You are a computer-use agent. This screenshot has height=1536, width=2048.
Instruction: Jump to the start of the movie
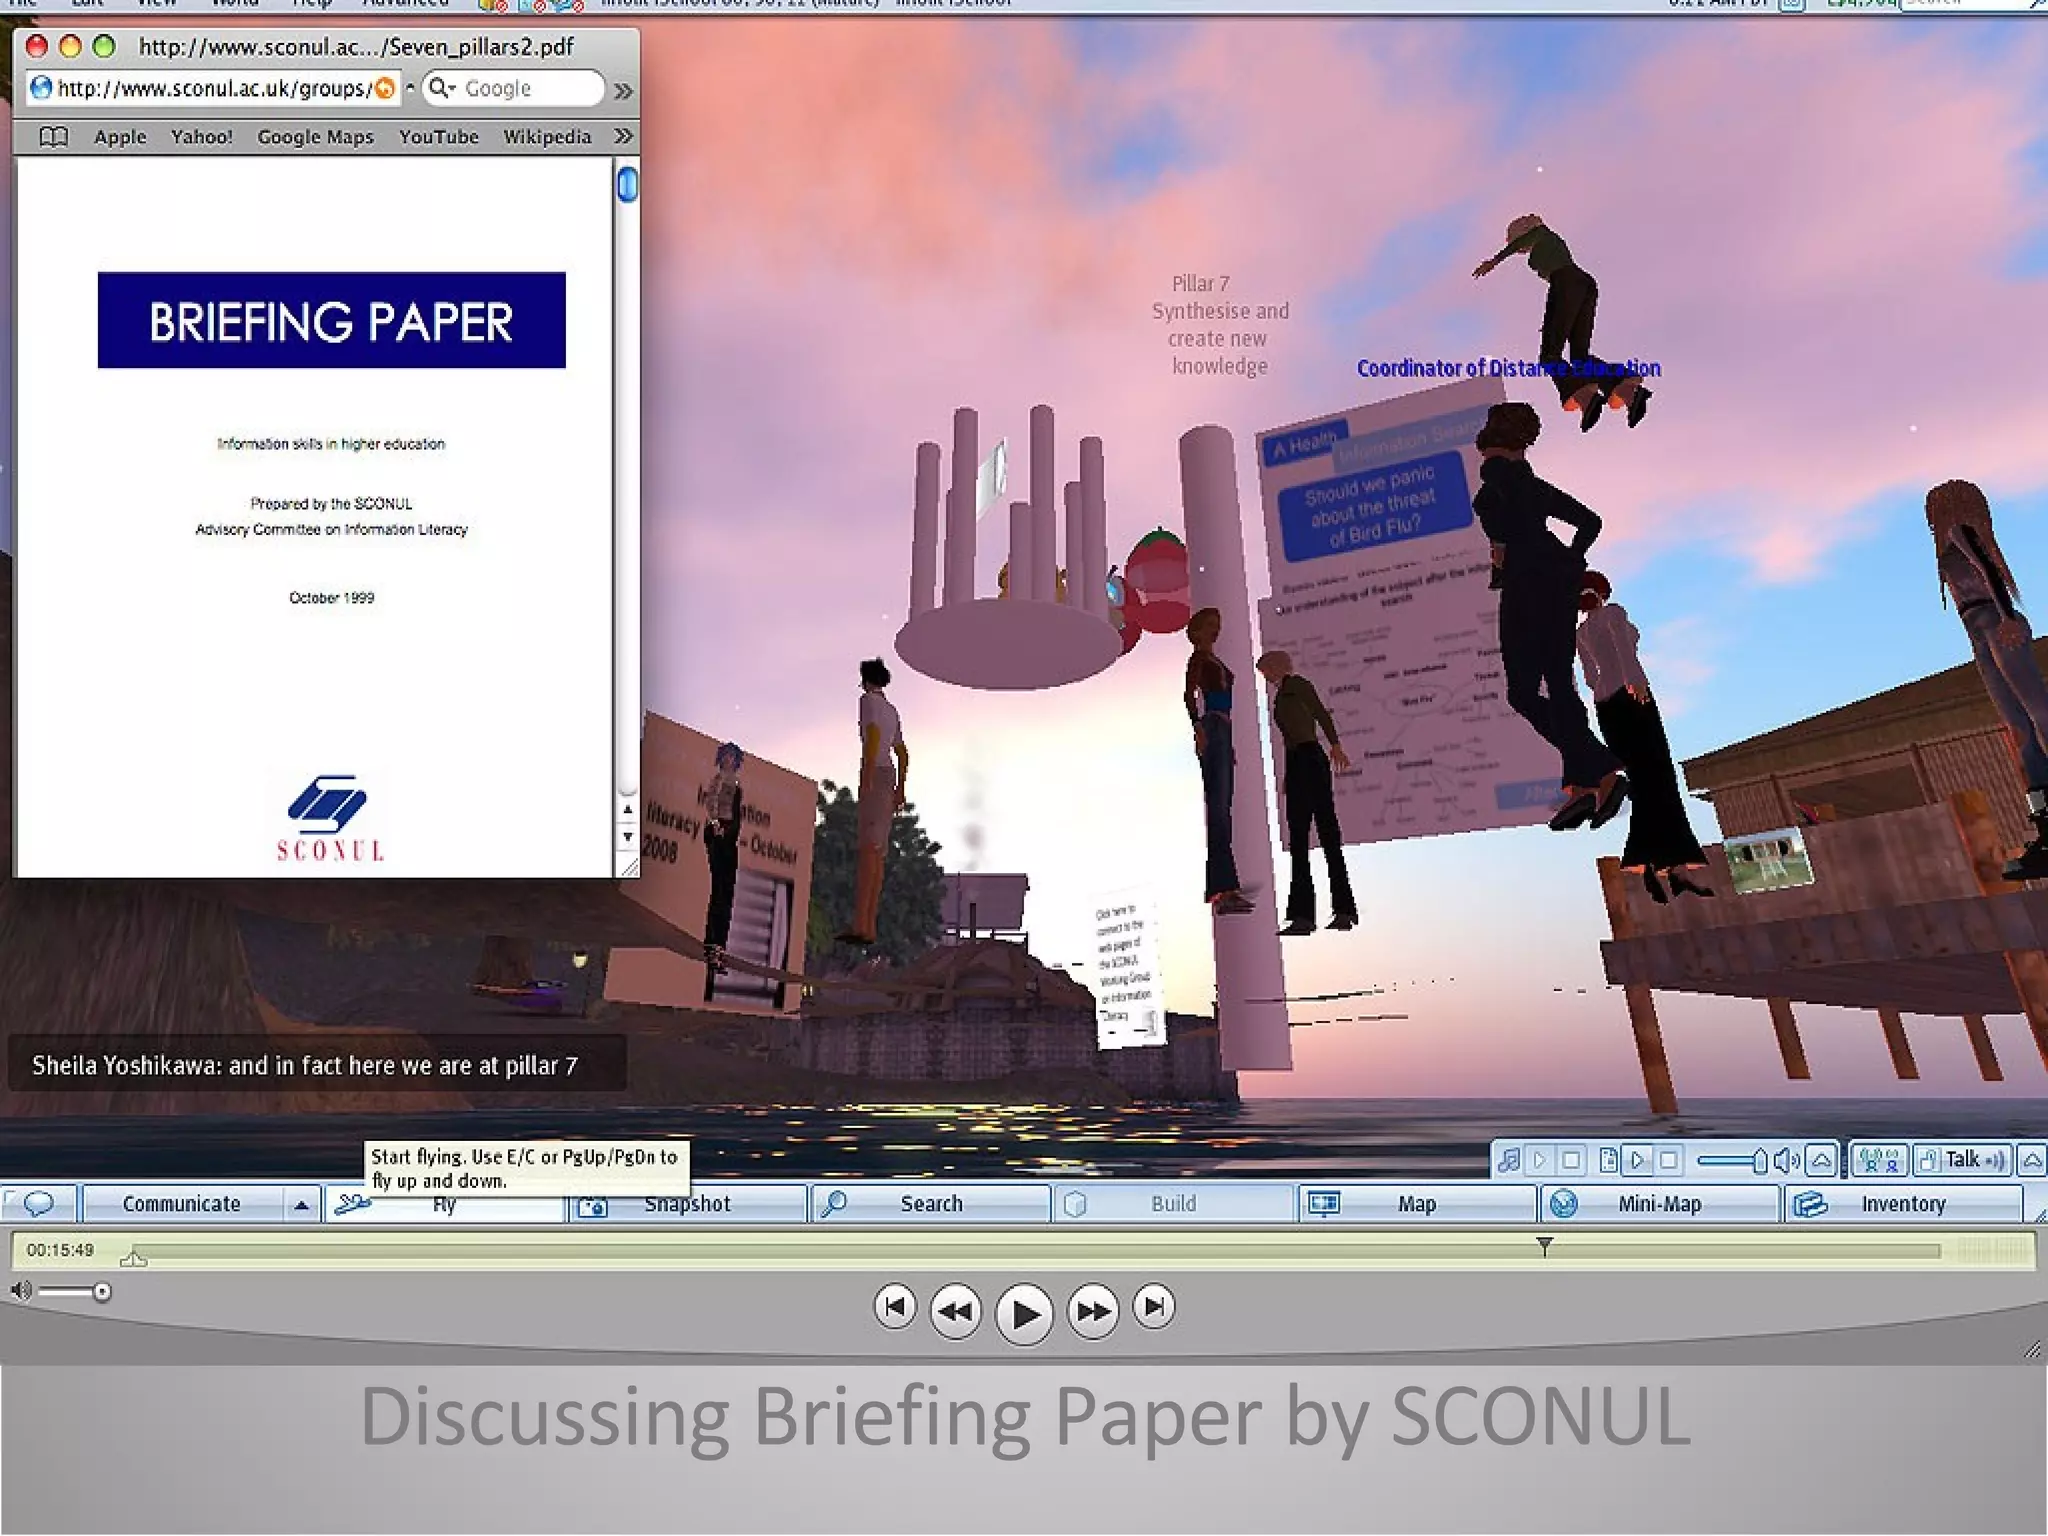pos(895,1307)
